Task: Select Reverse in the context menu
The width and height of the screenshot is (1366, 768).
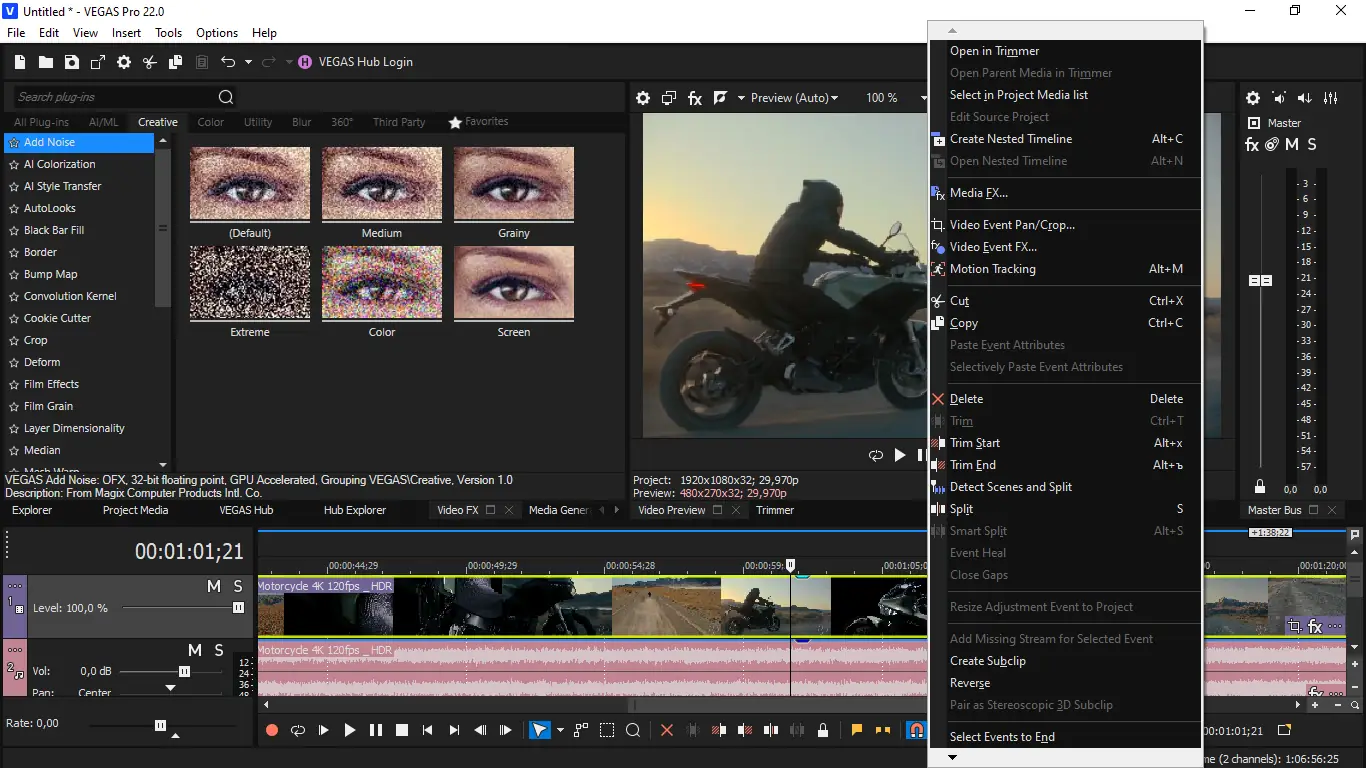Action: pos(969,683)
